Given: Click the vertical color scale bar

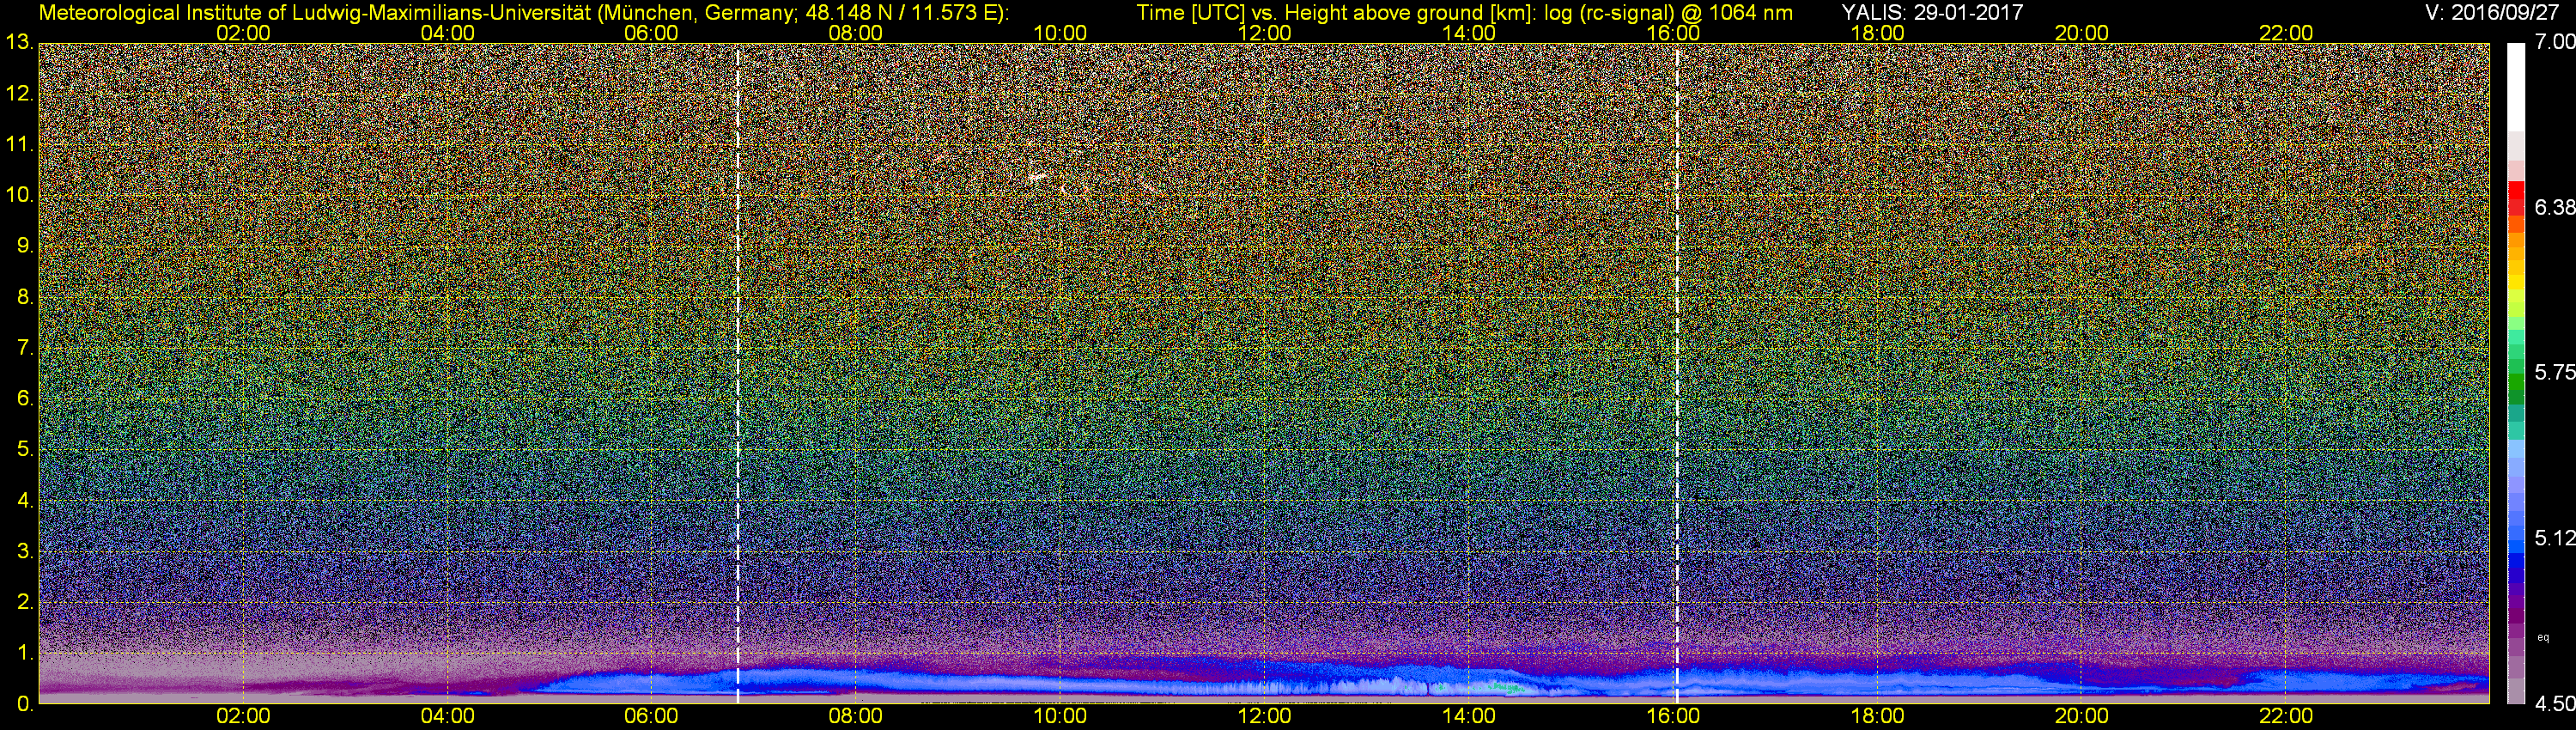Looking at the screenshot, I should click(2516, 374).
